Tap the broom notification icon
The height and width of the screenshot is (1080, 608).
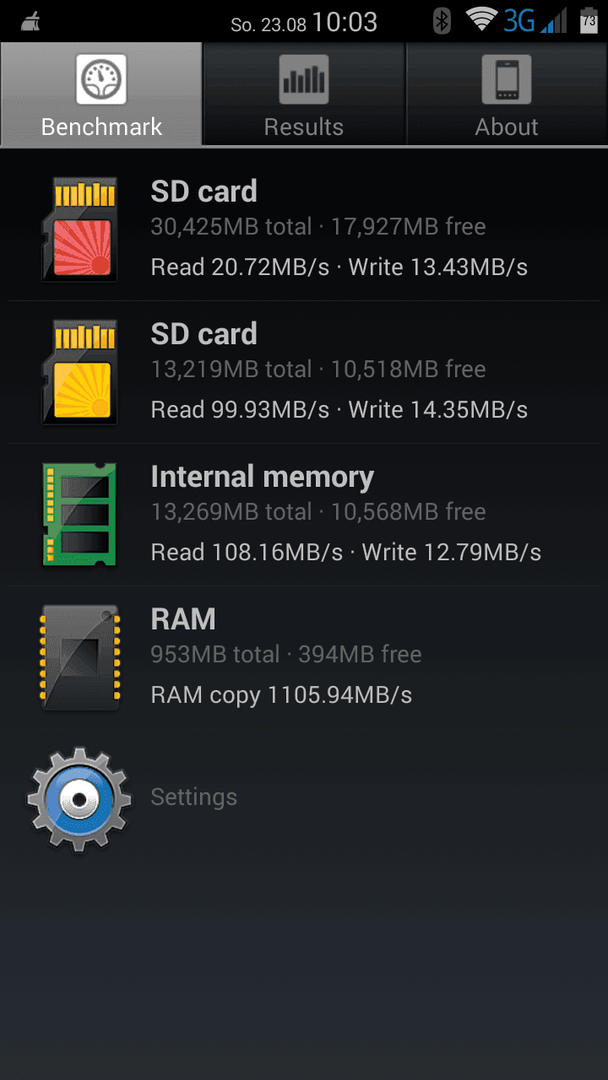click(x=30, y=23)
